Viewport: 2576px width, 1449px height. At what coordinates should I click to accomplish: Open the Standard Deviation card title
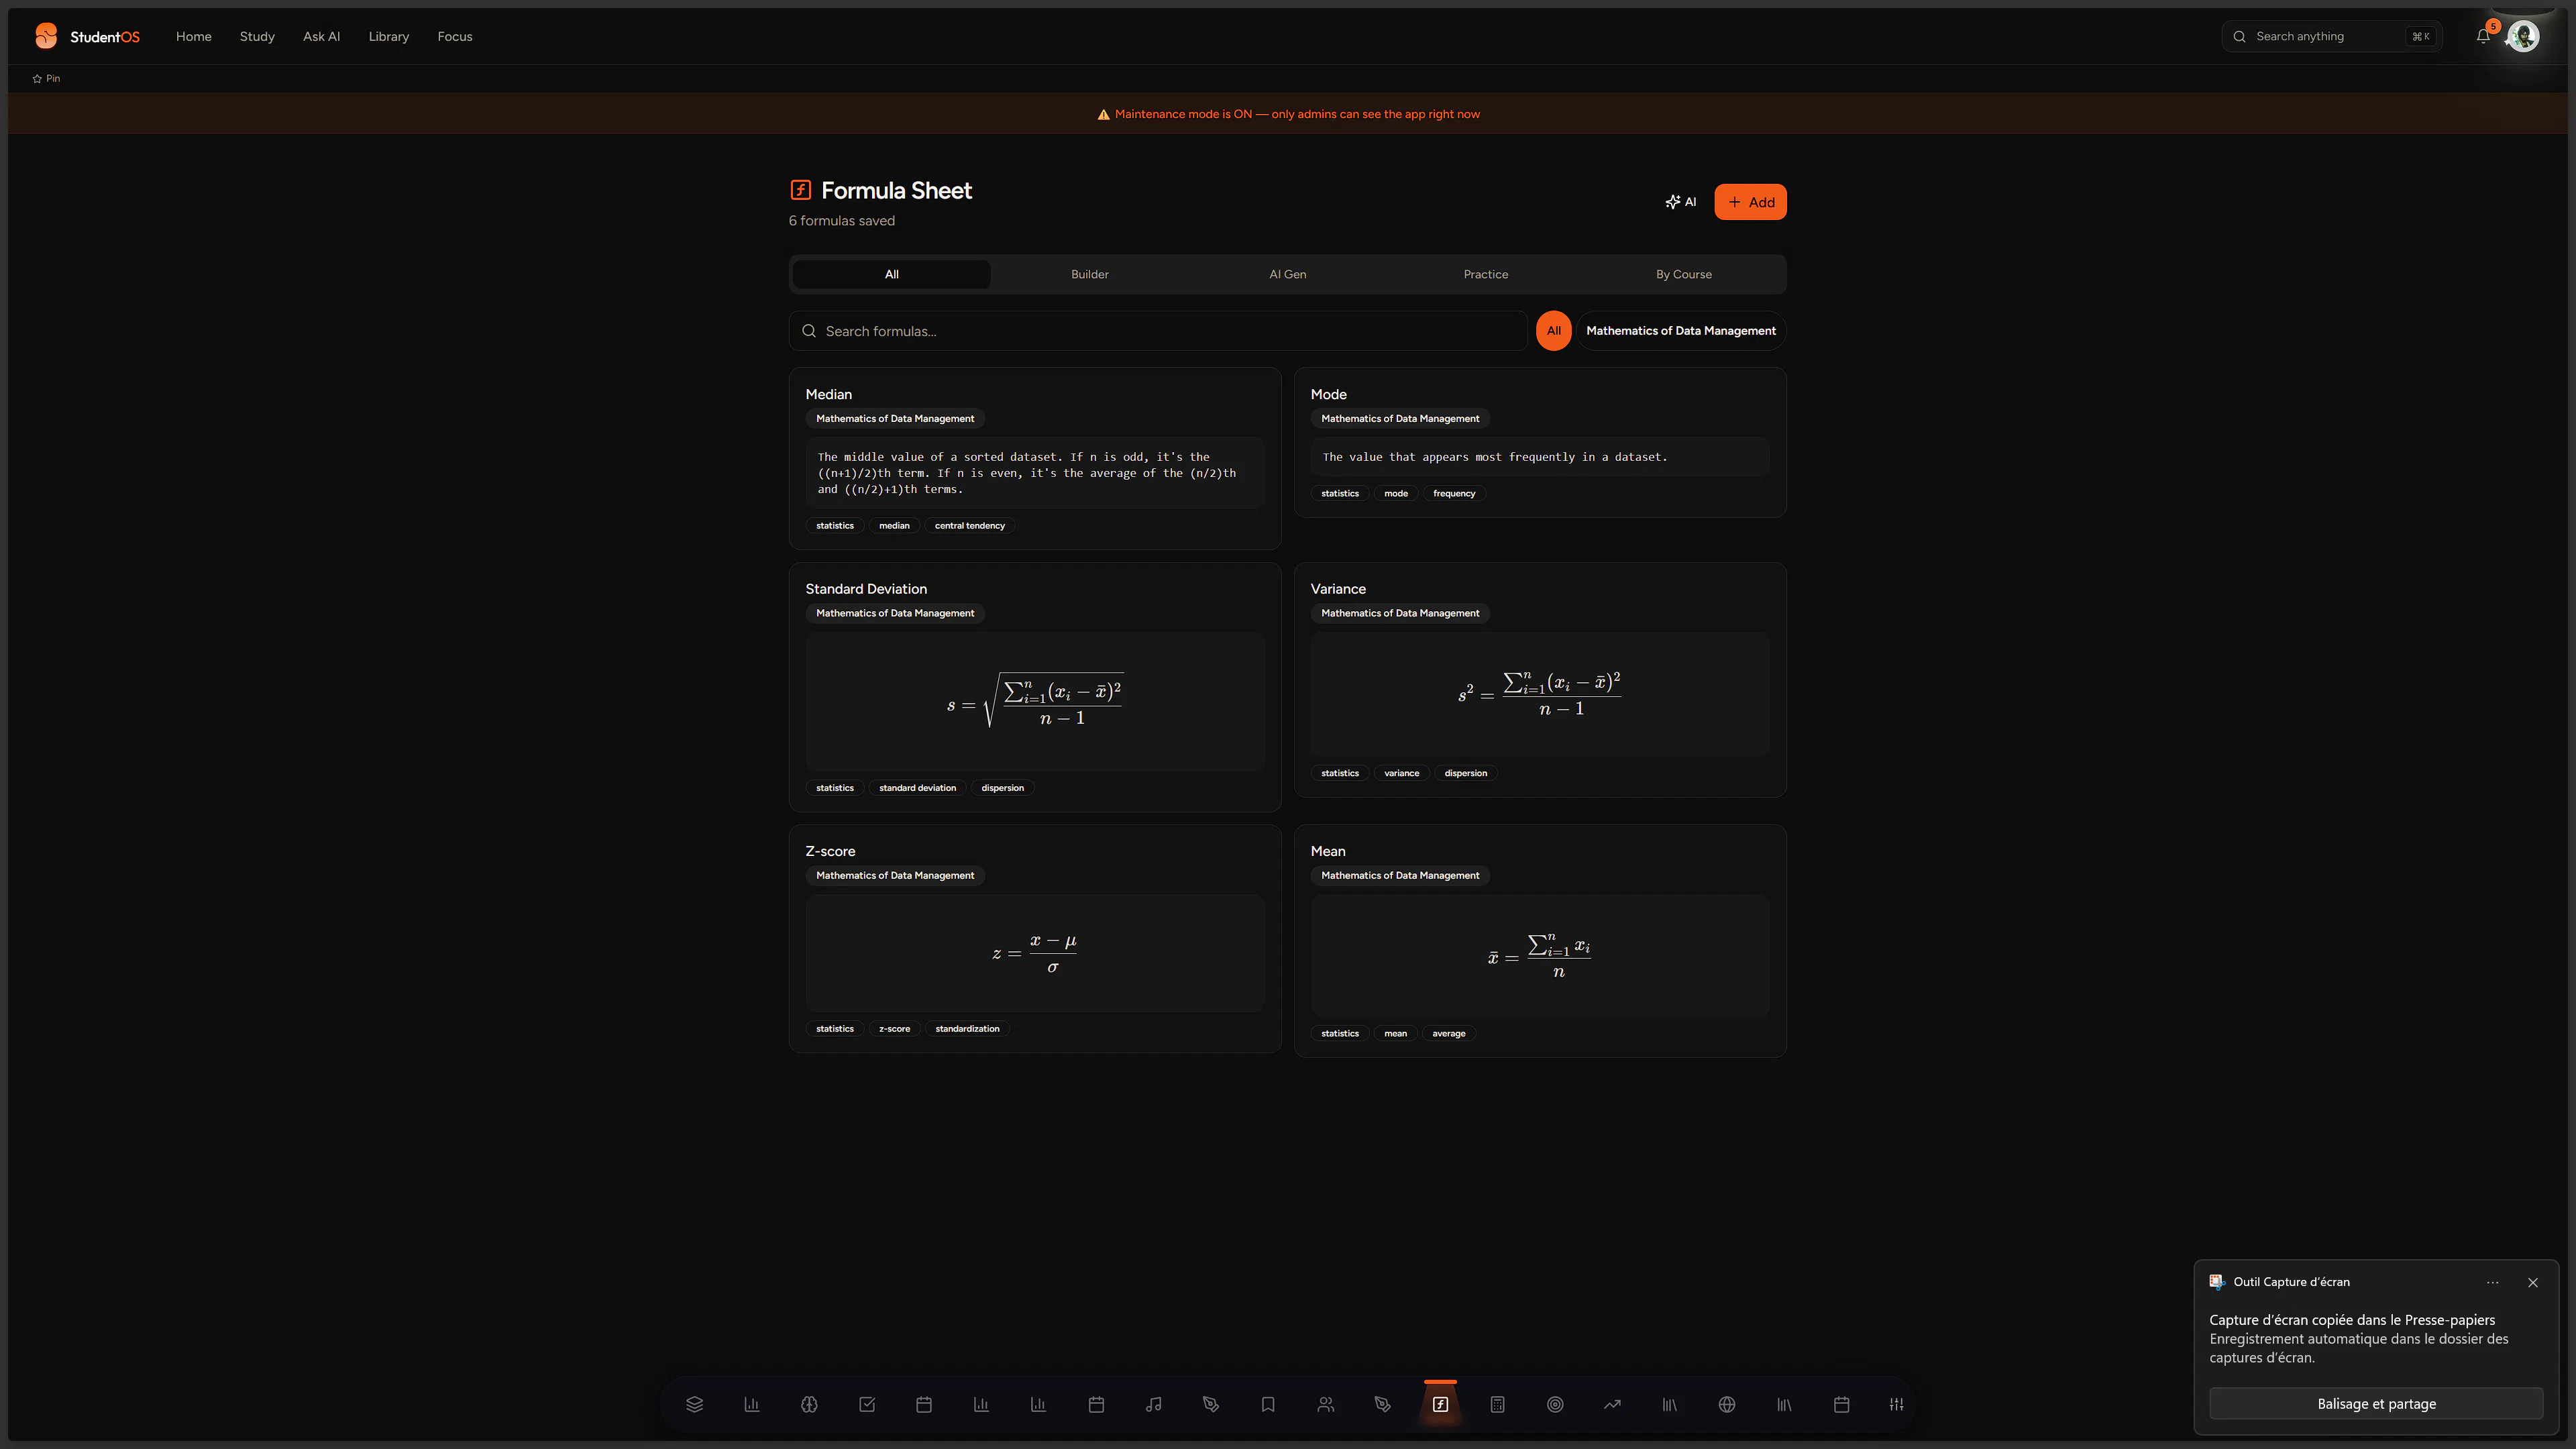[866, 589]
